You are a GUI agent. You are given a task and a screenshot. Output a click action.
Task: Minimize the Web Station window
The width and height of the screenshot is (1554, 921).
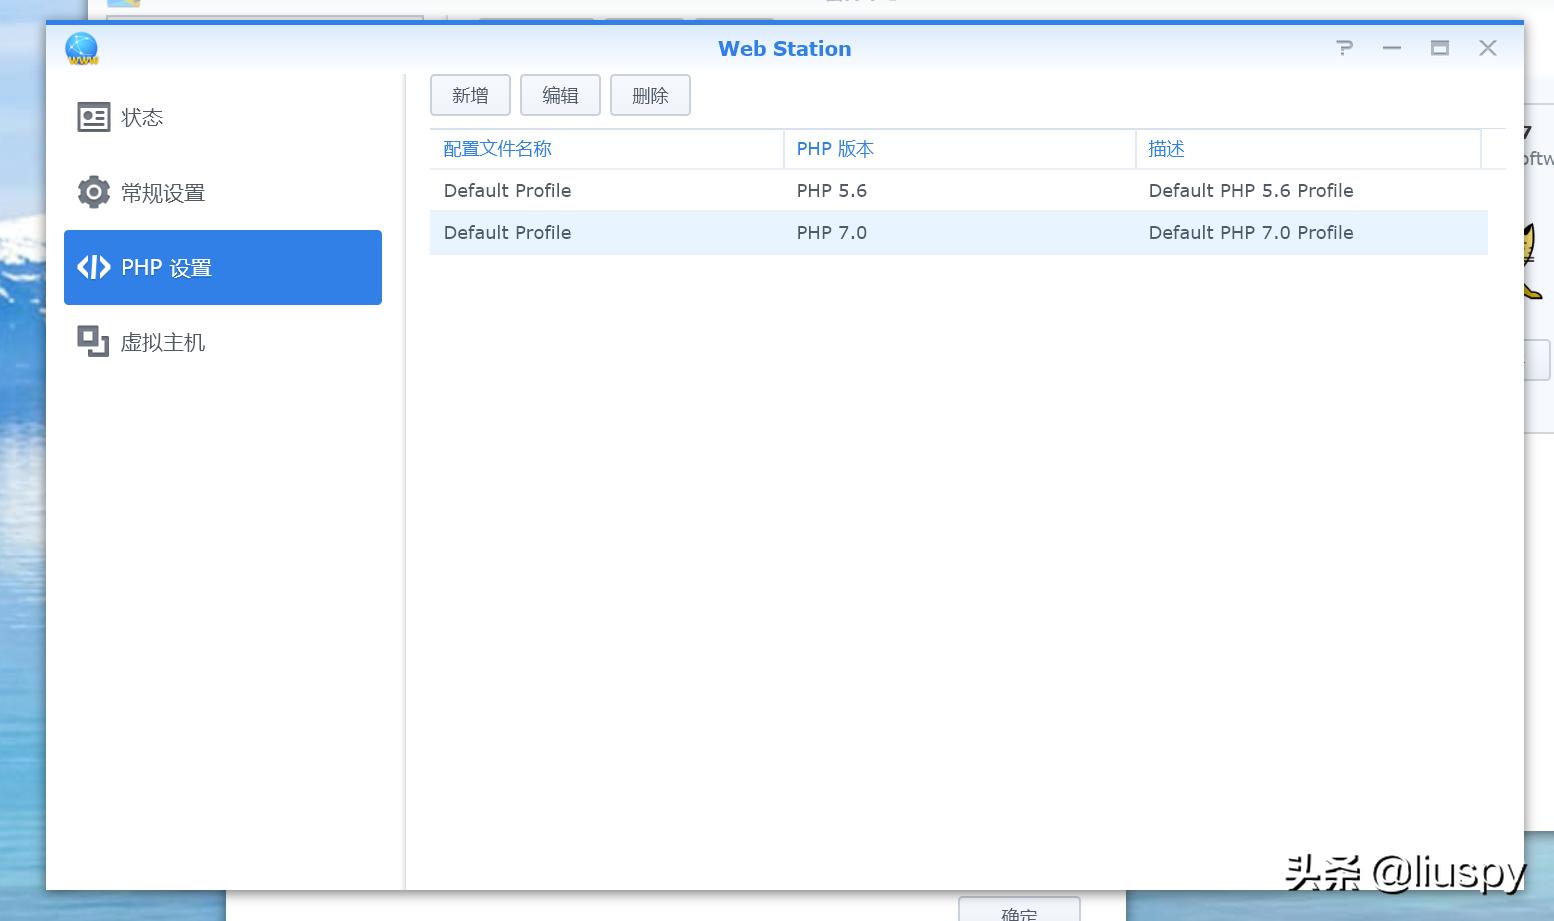coord(1392,48)
